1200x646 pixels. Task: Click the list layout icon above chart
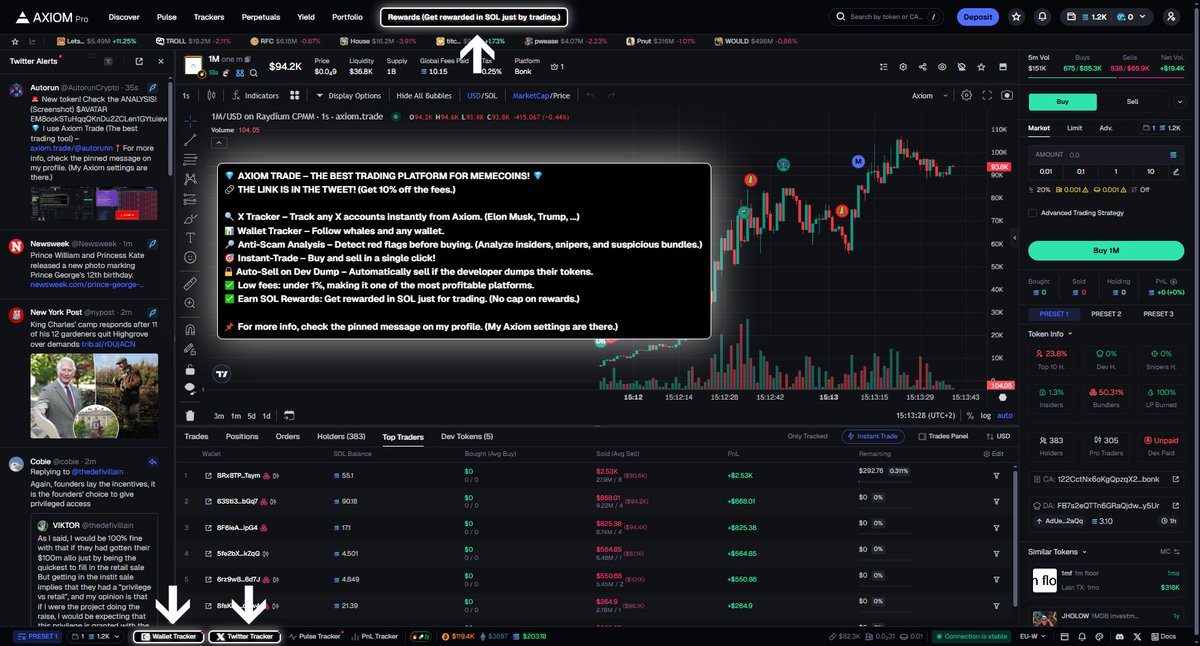coord(883,67)
